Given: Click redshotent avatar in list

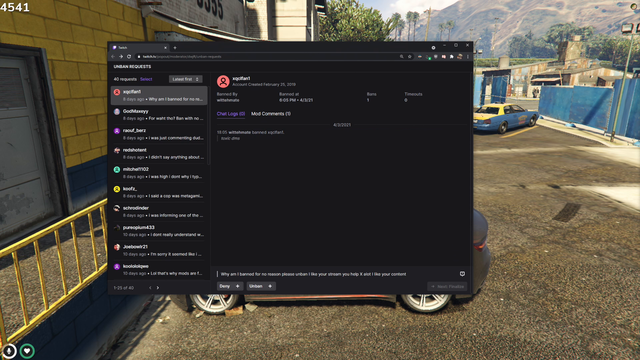Looking at the screenshot, I should pos(117,150).
